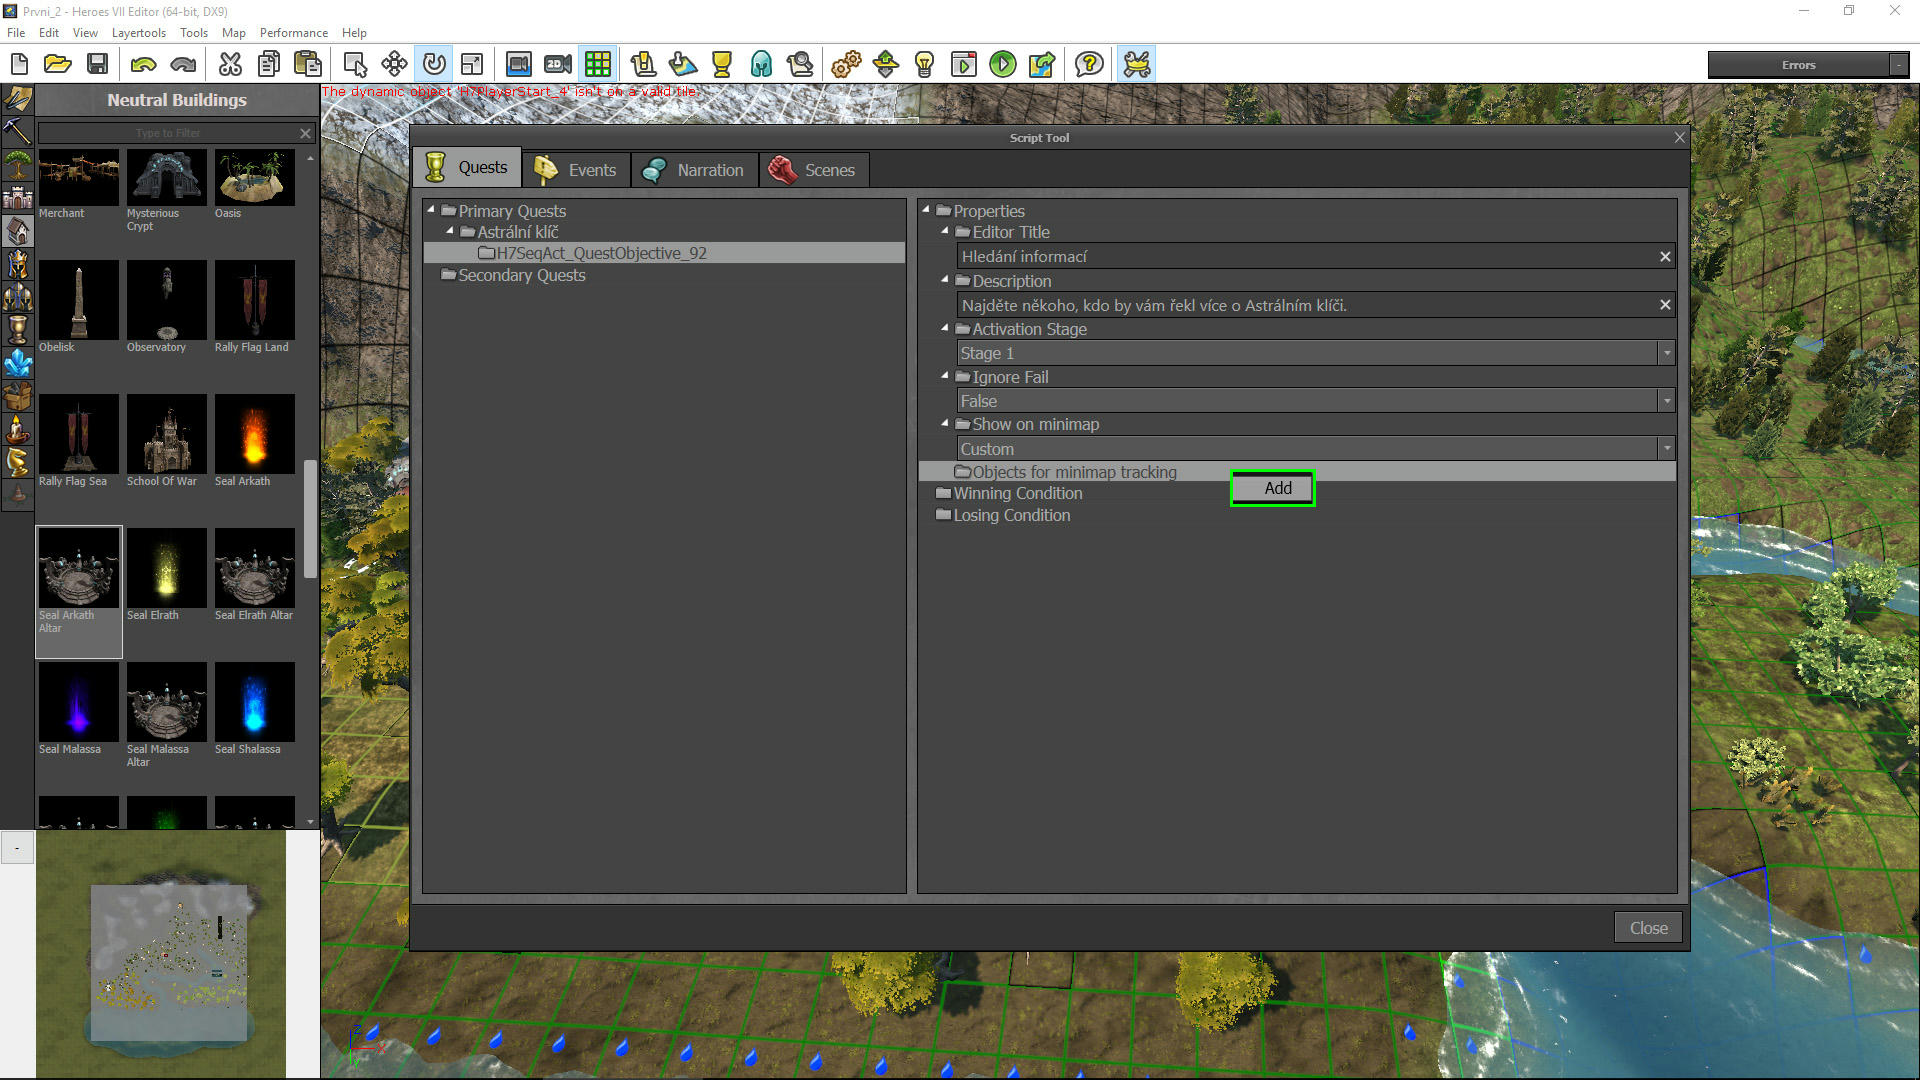
Task: Collapse the Properties section
Action: click(x=926, y=210)
